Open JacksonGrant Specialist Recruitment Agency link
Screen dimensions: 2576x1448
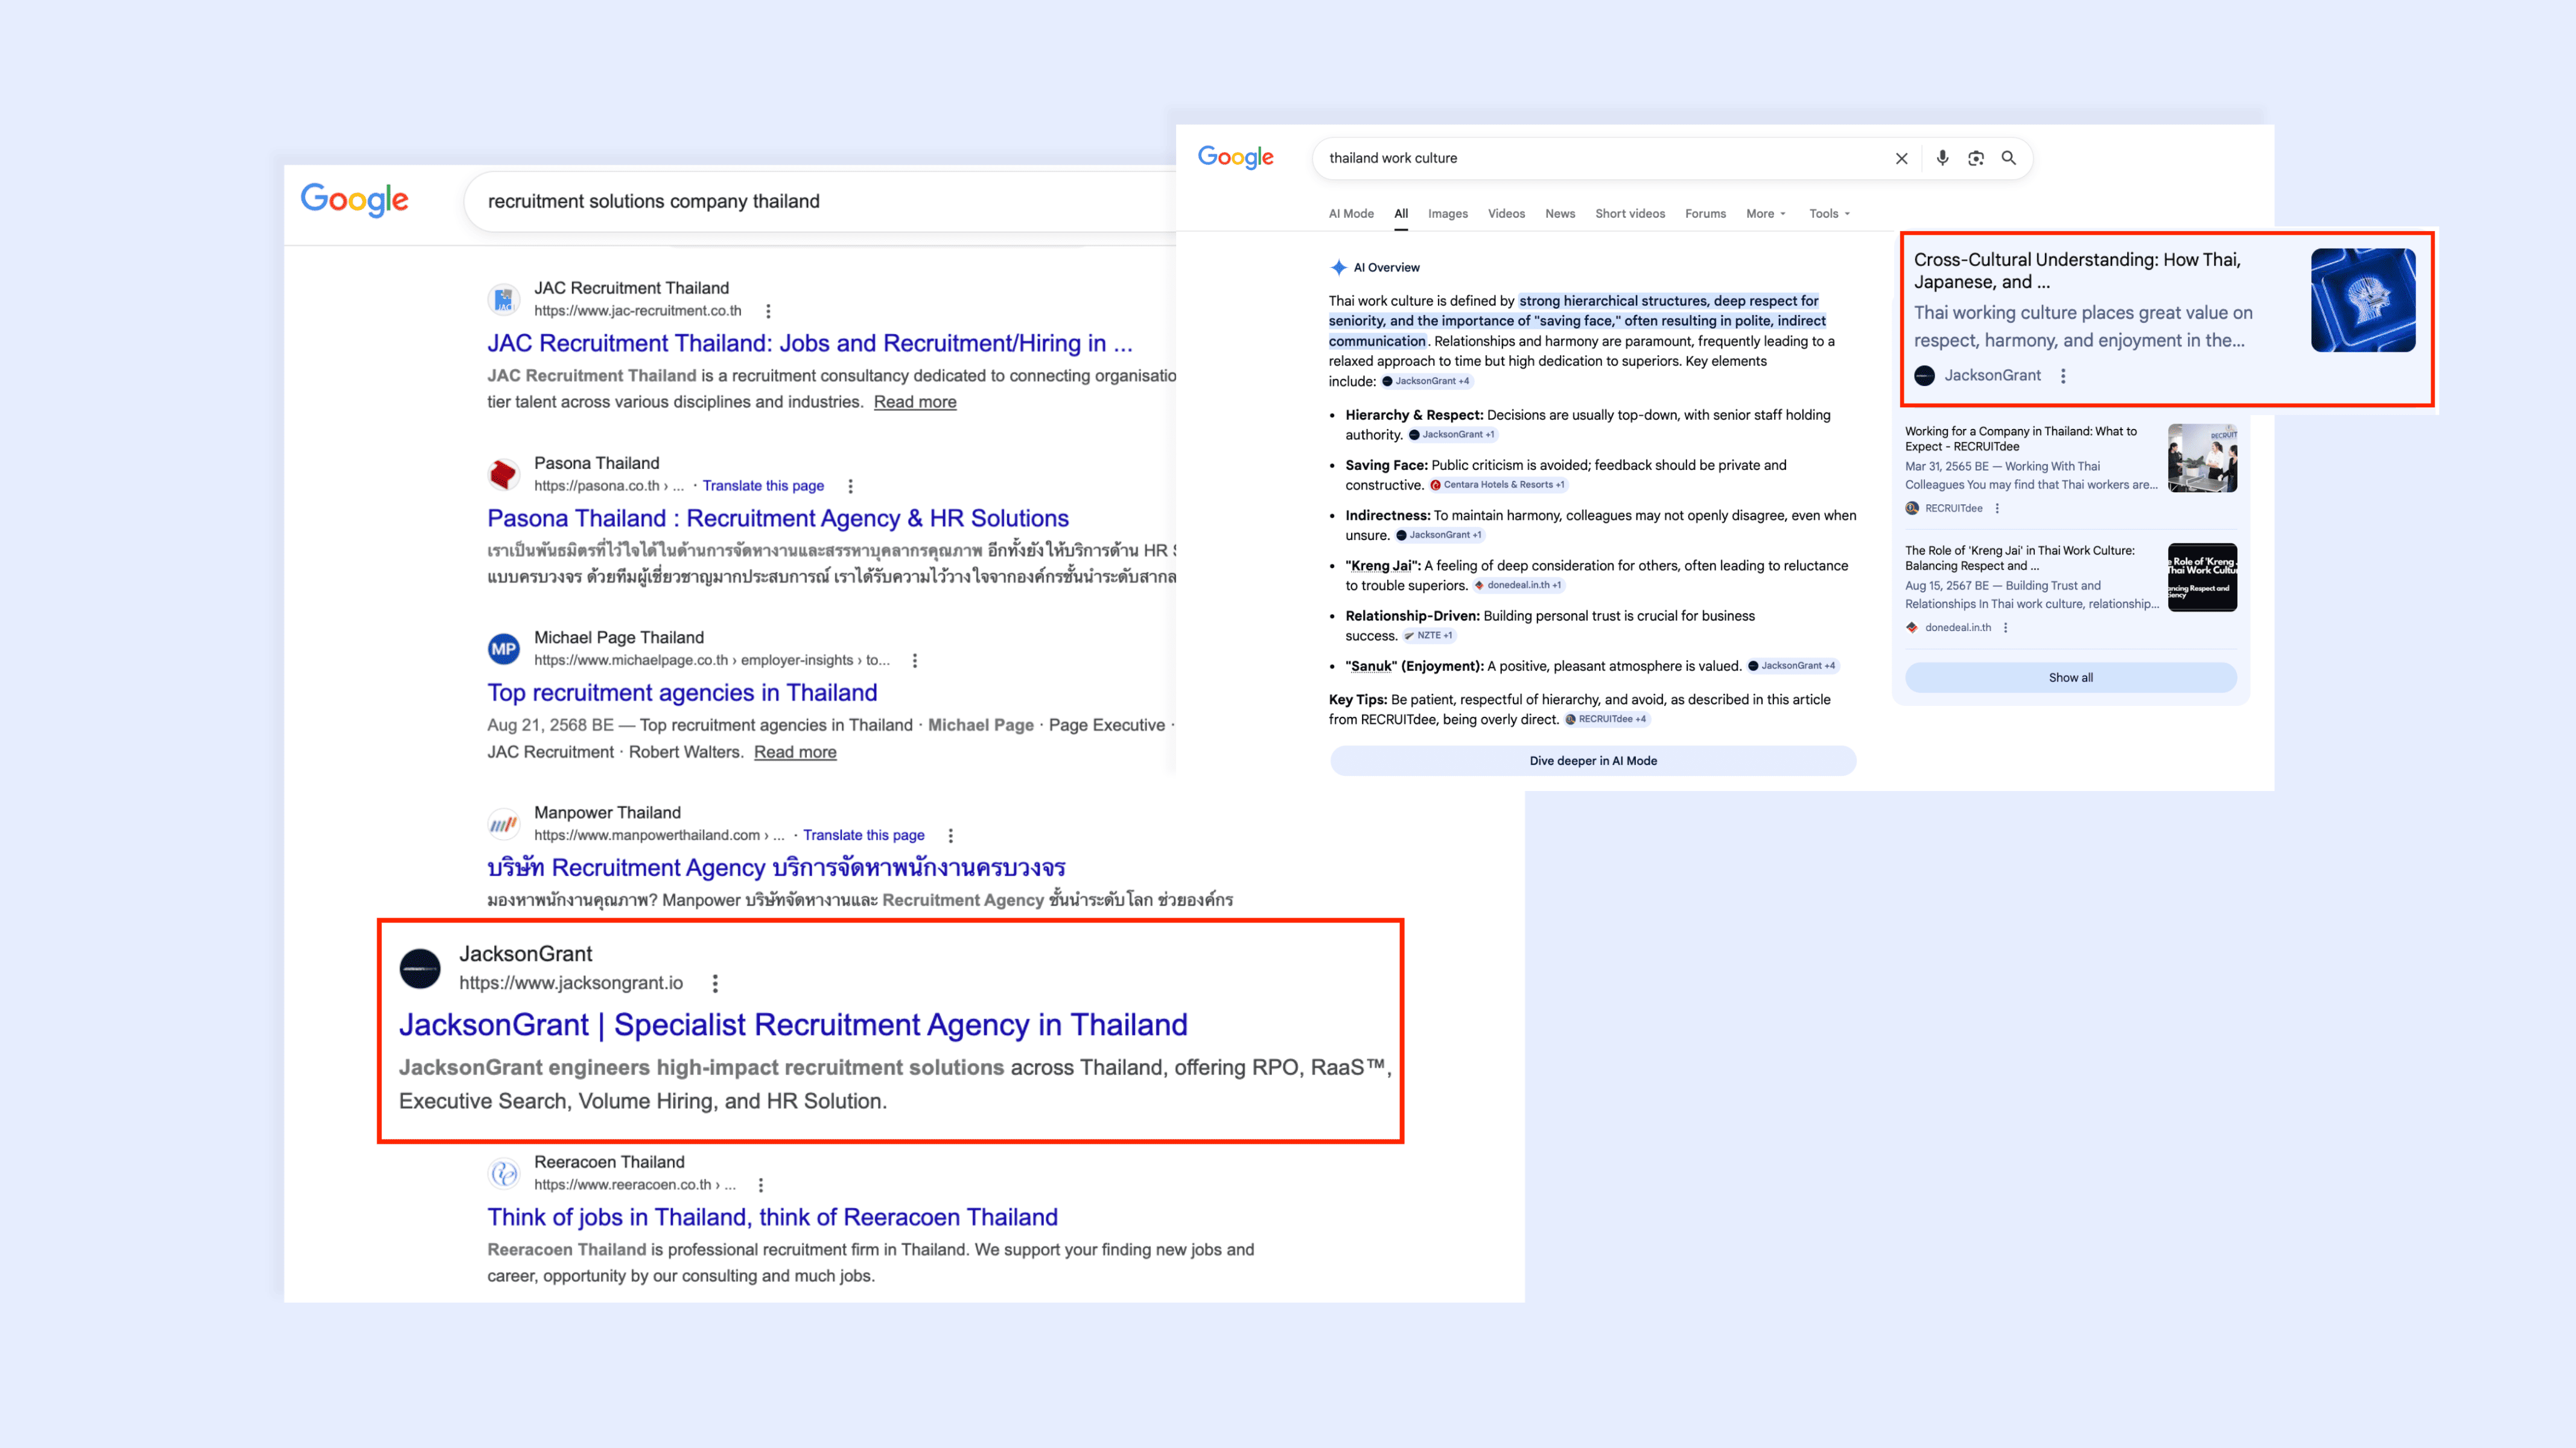click(793, 1025)
